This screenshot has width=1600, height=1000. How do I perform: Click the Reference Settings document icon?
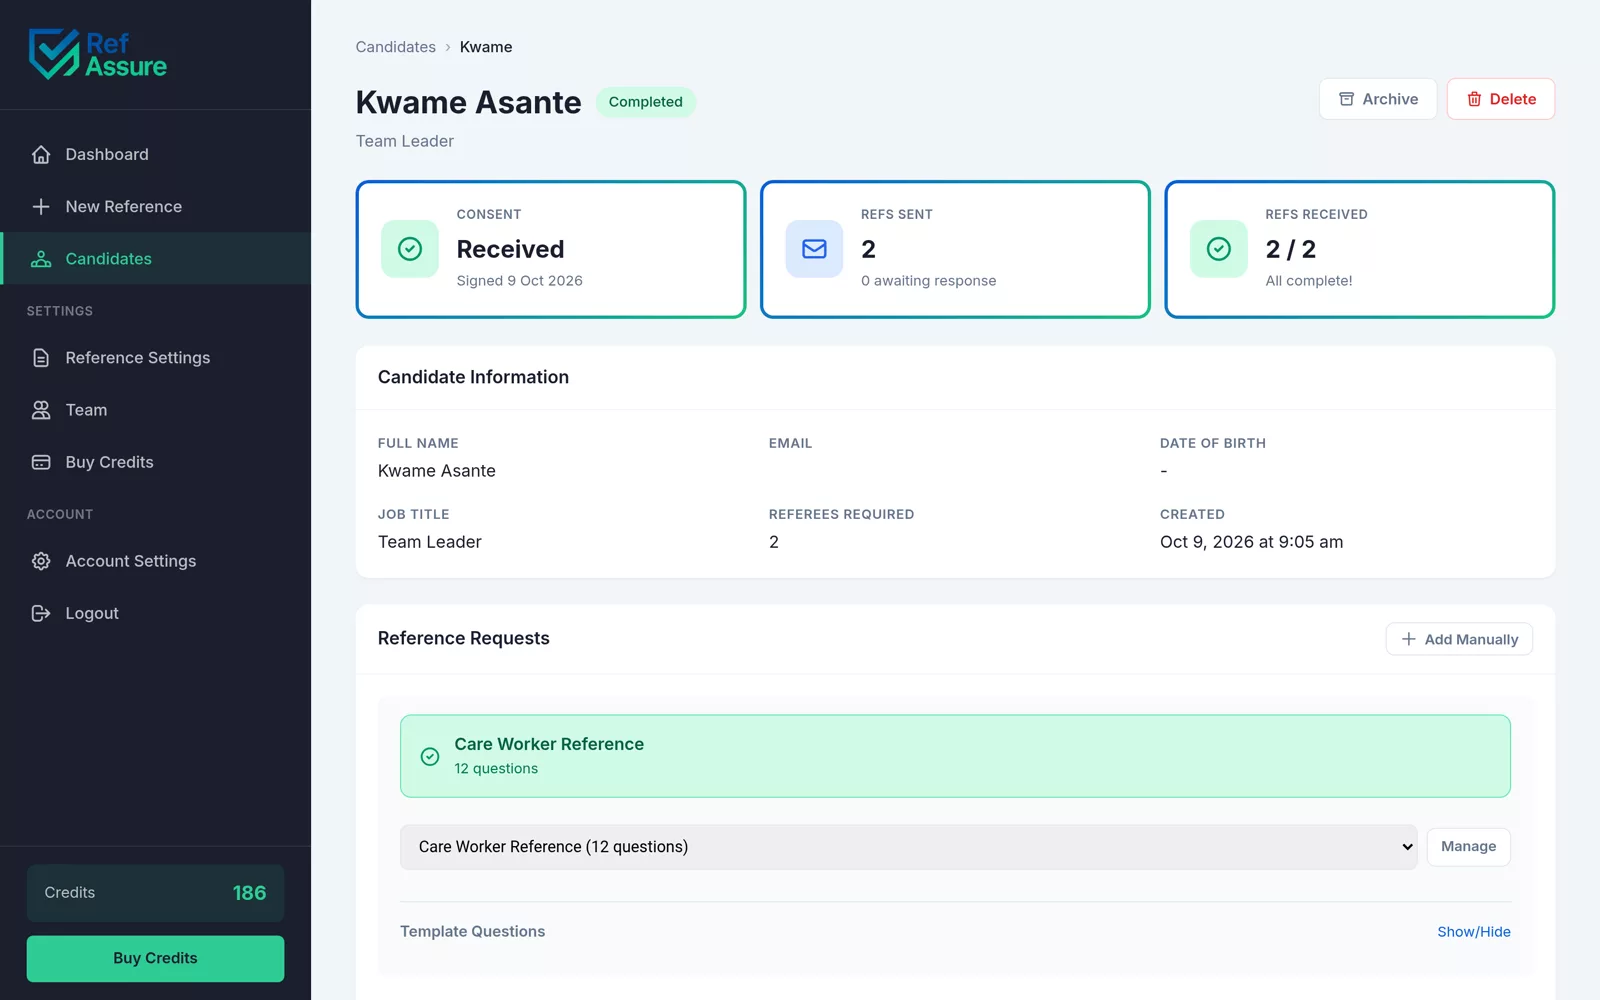(x=41, y=358)
